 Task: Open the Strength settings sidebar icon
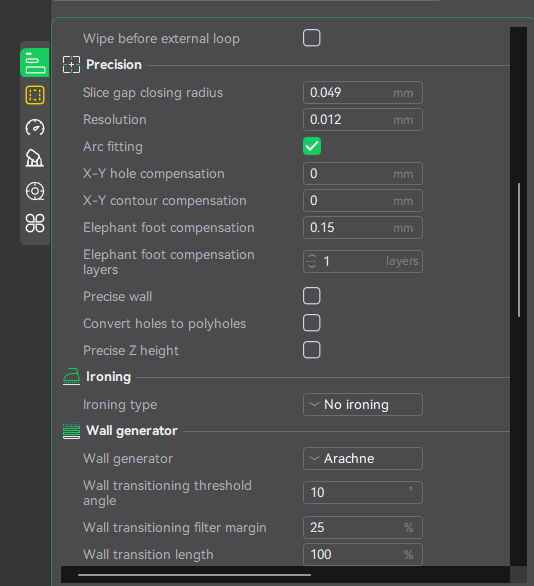pos(35,95)
